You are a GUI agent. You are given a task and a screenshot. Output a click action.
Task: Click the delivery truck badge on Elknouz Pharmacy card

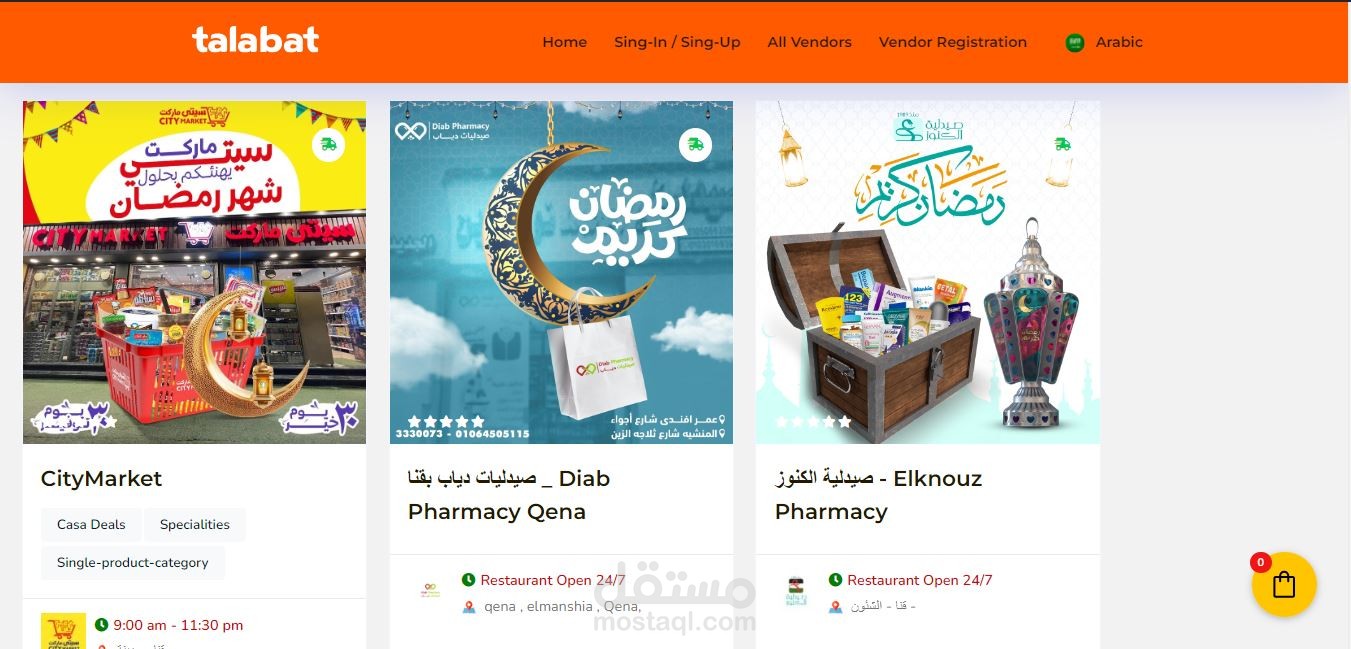pos(1062,145)
